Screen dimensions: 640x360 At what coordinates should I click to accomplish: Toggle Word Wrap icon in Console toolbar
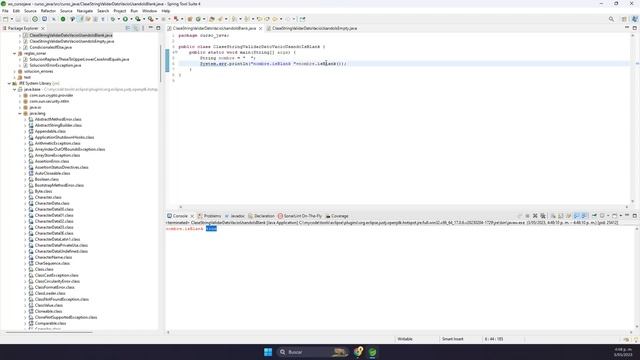pyautogui.click(x=568, y=216)
